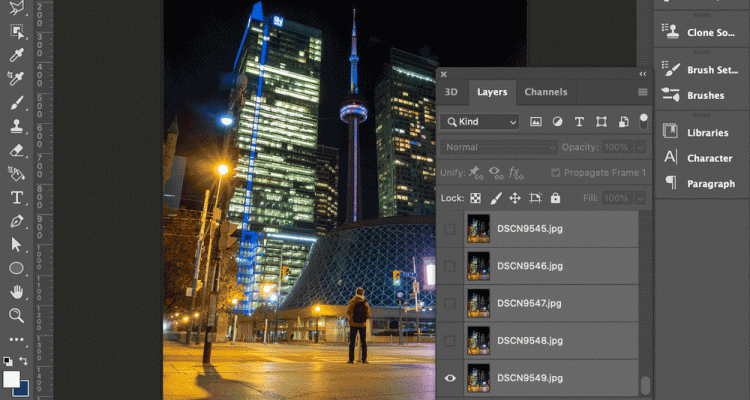
Task: Select the Eraser tool
Action: click(17, 150)
